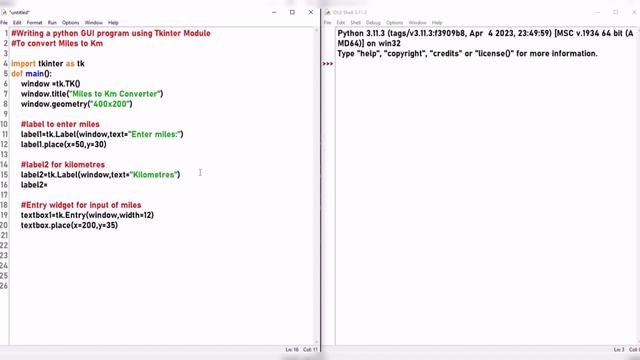Click the 'Type "help", "copyright"' information line
This screenshot has height=360, width=640.
point(467,53)
